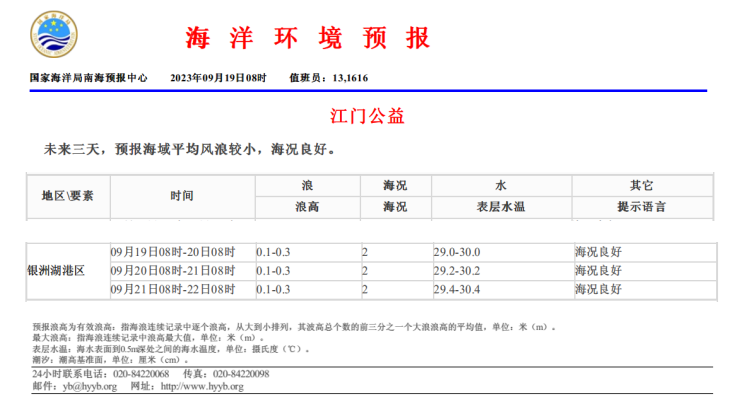Click the 09月21日08时-22日08时 time row

coord(172,289)
